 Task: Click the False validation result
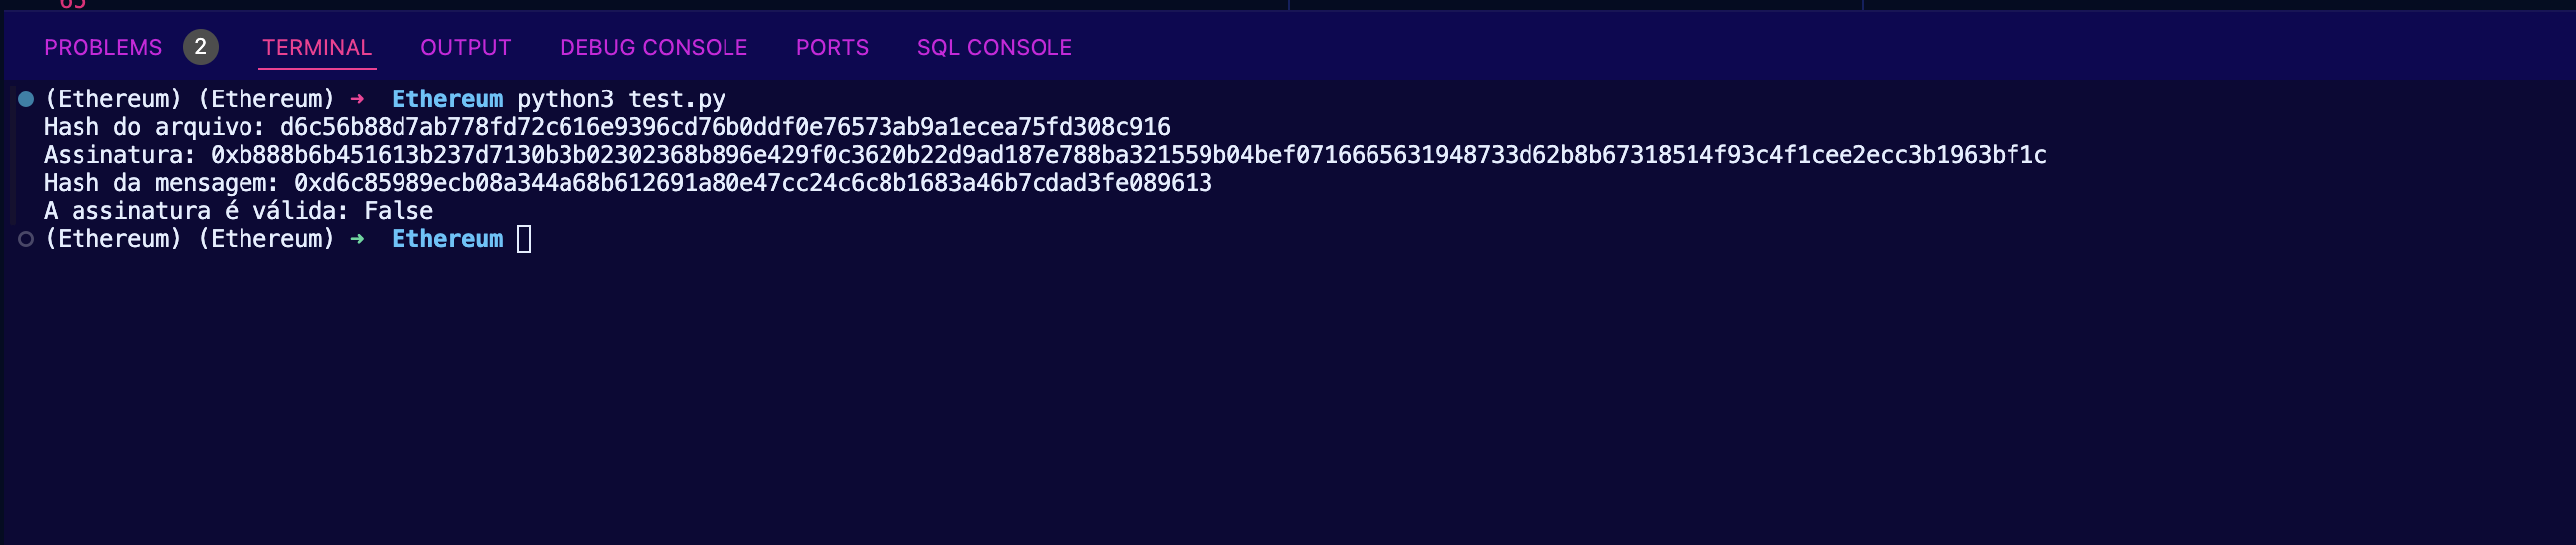tap(399, 211)
